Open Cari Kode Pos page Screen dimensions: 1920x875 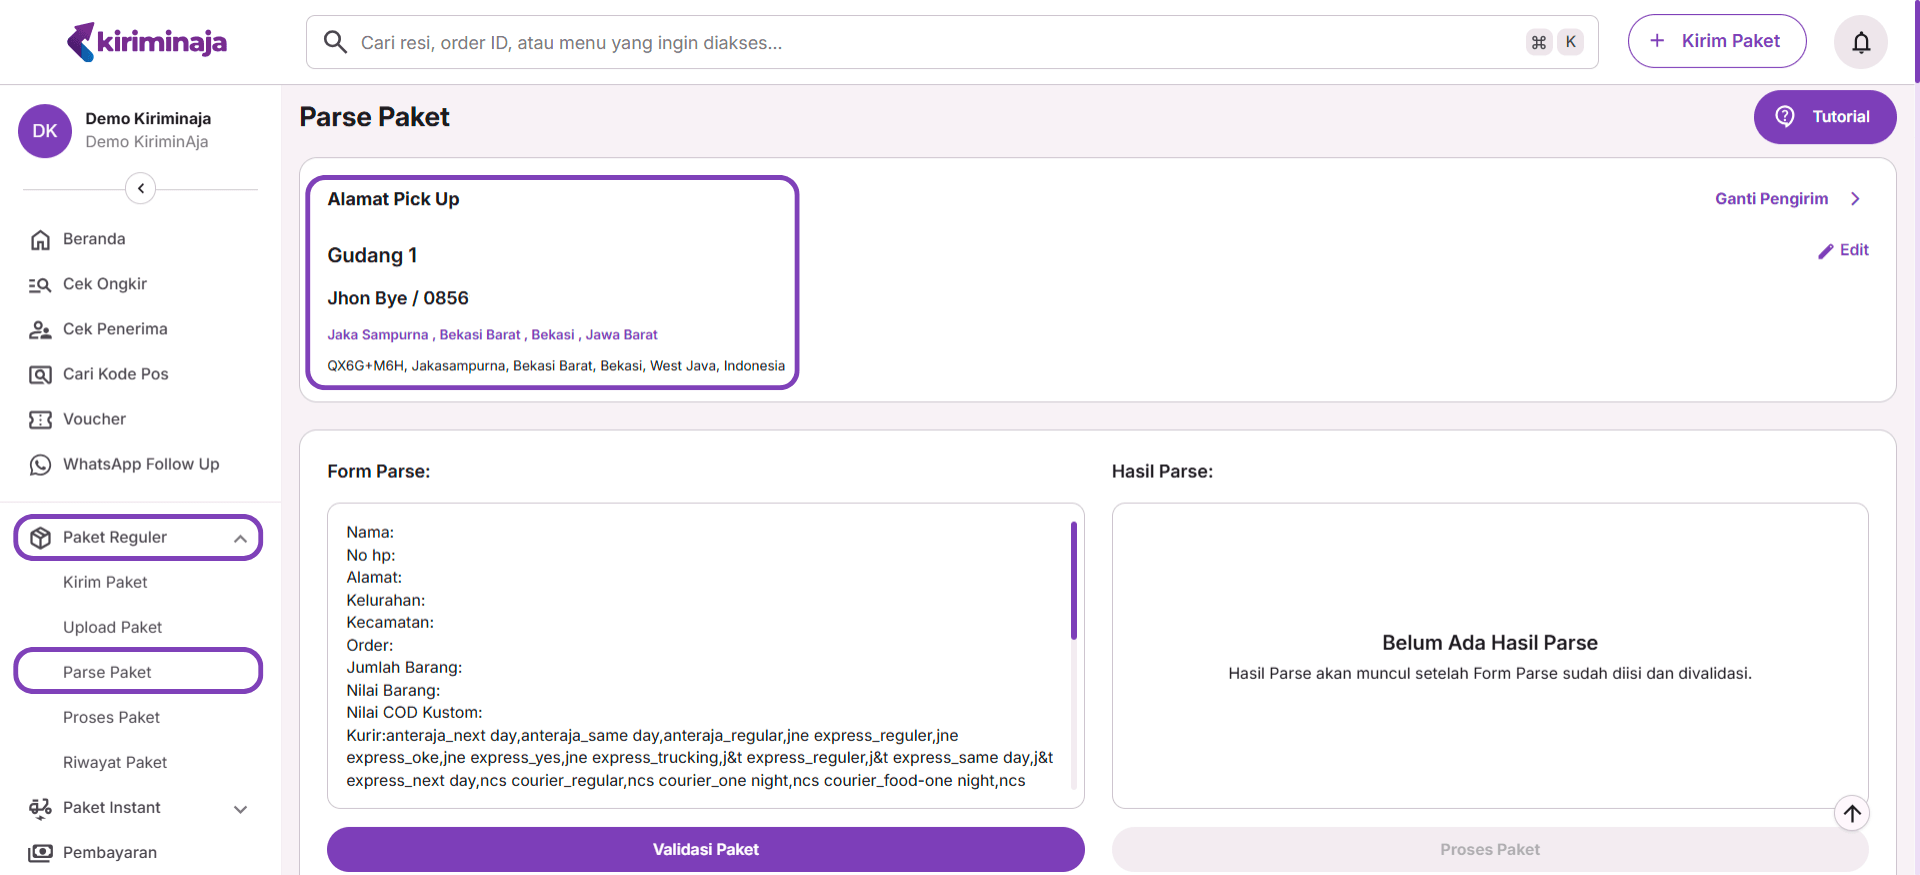115,374
